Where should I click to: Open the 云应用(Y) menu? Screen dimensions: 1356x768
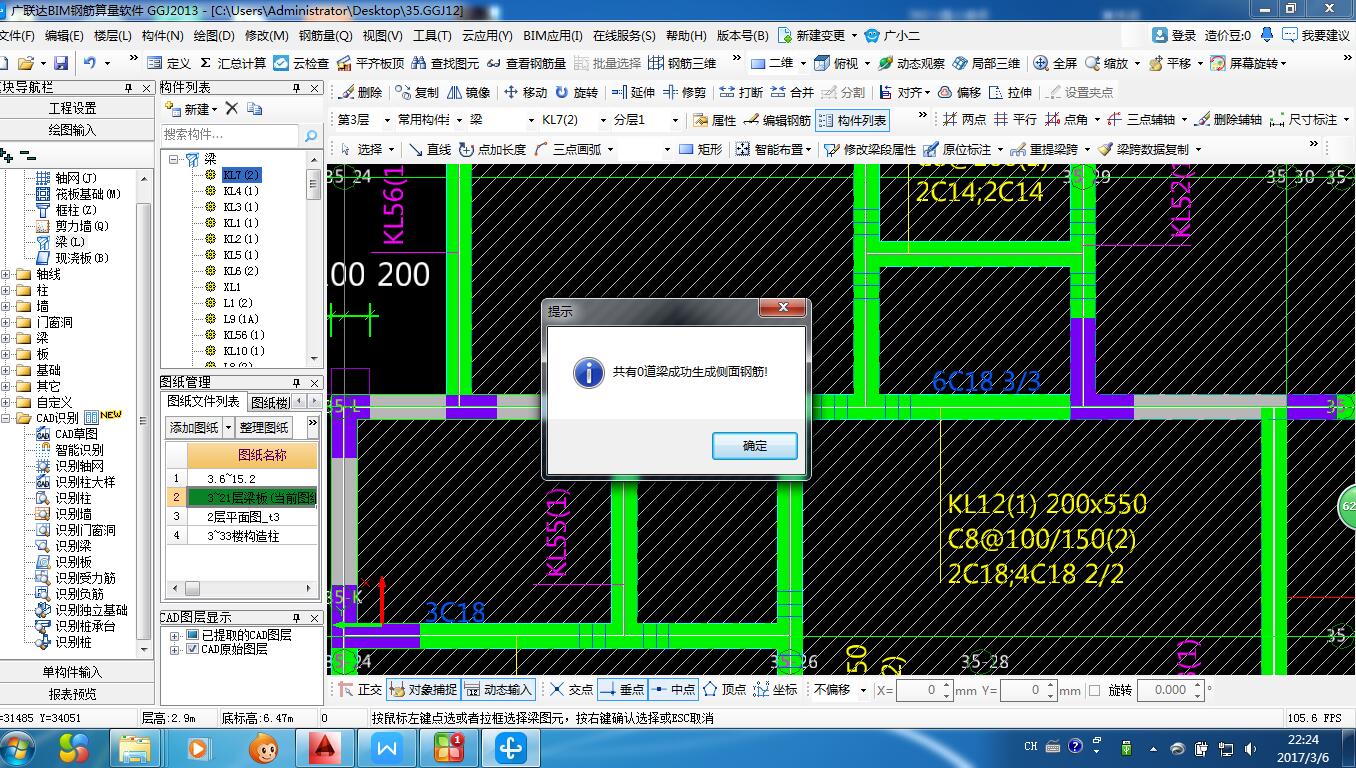[487, 35]
